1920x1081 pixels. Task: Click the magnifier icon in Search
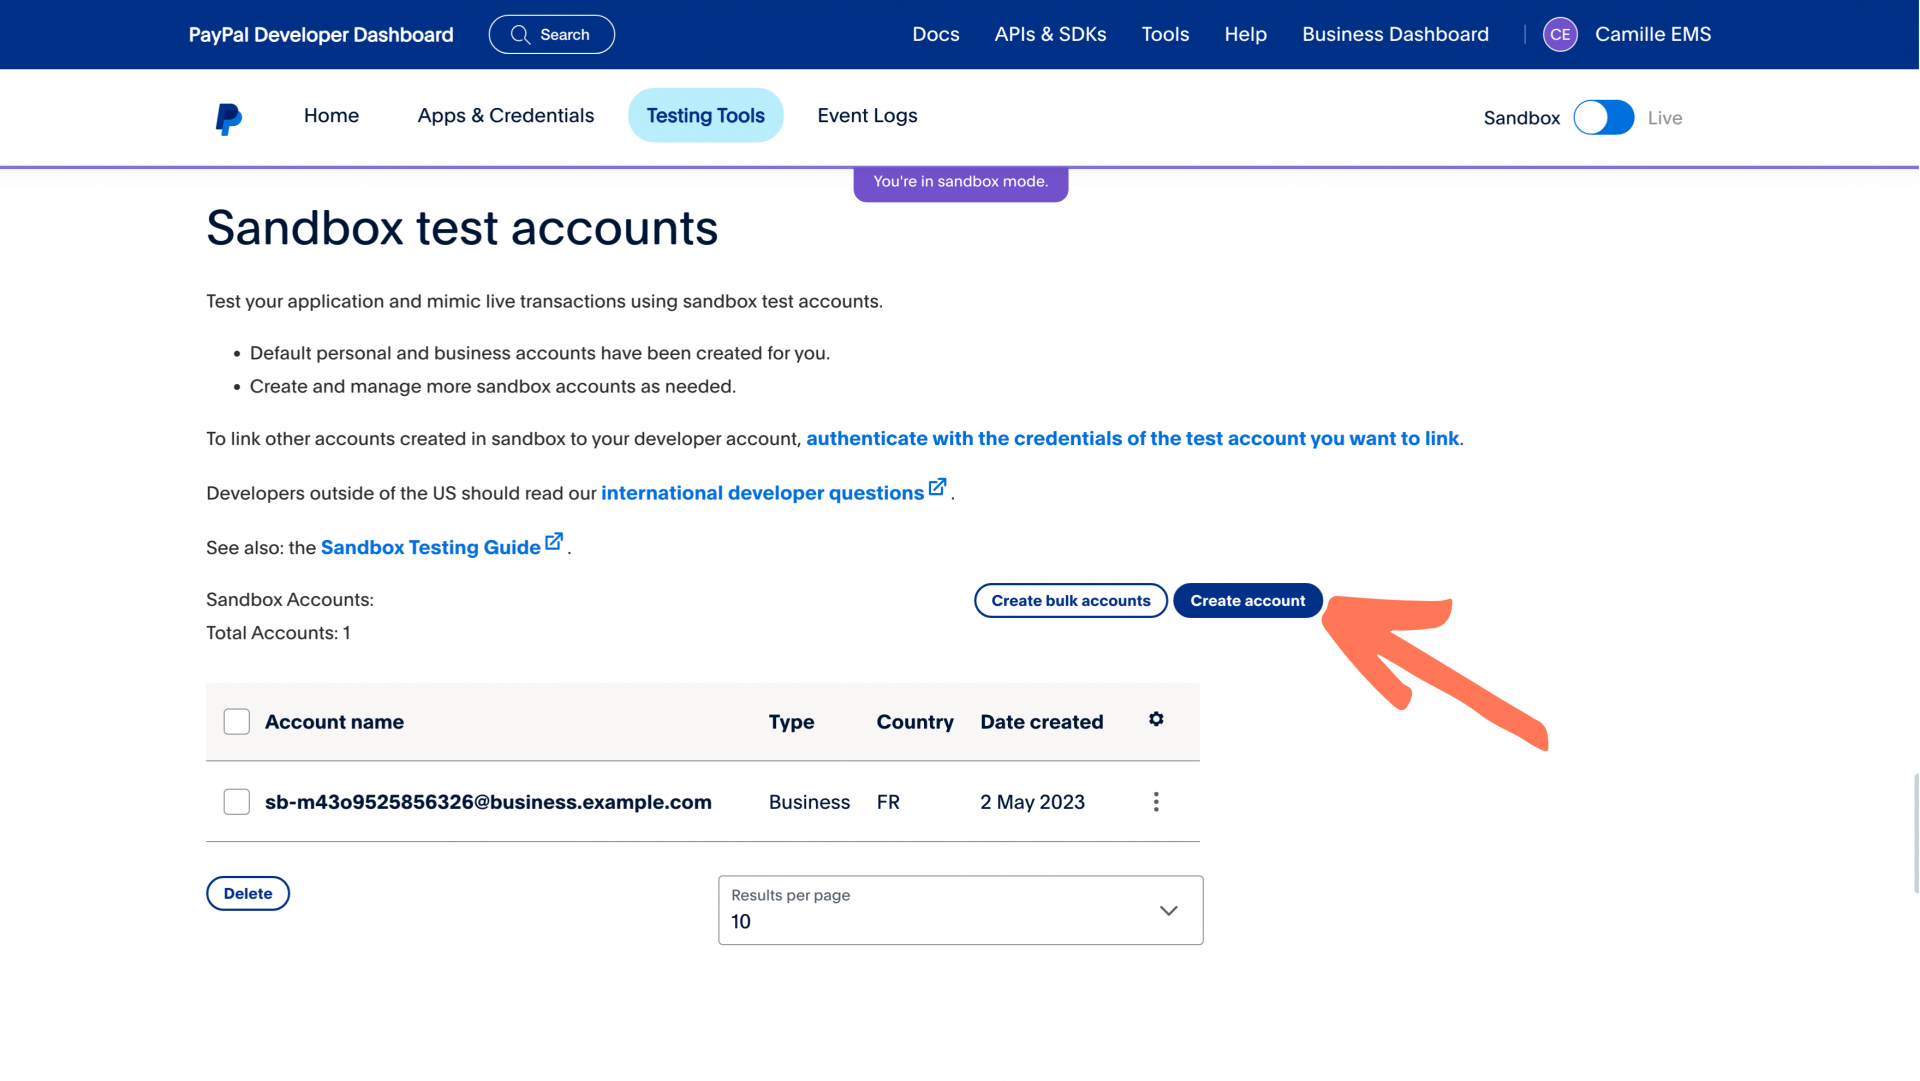(x=520, y=35)
